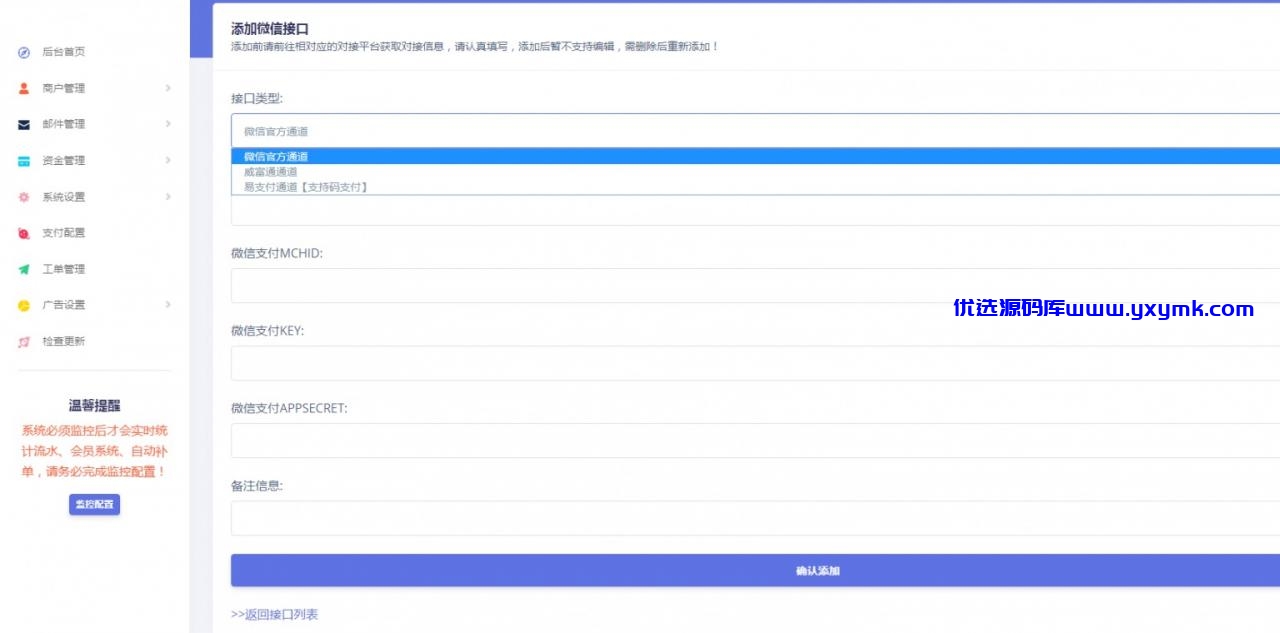Click the 接口类型 dropdown box

(755, 131)
